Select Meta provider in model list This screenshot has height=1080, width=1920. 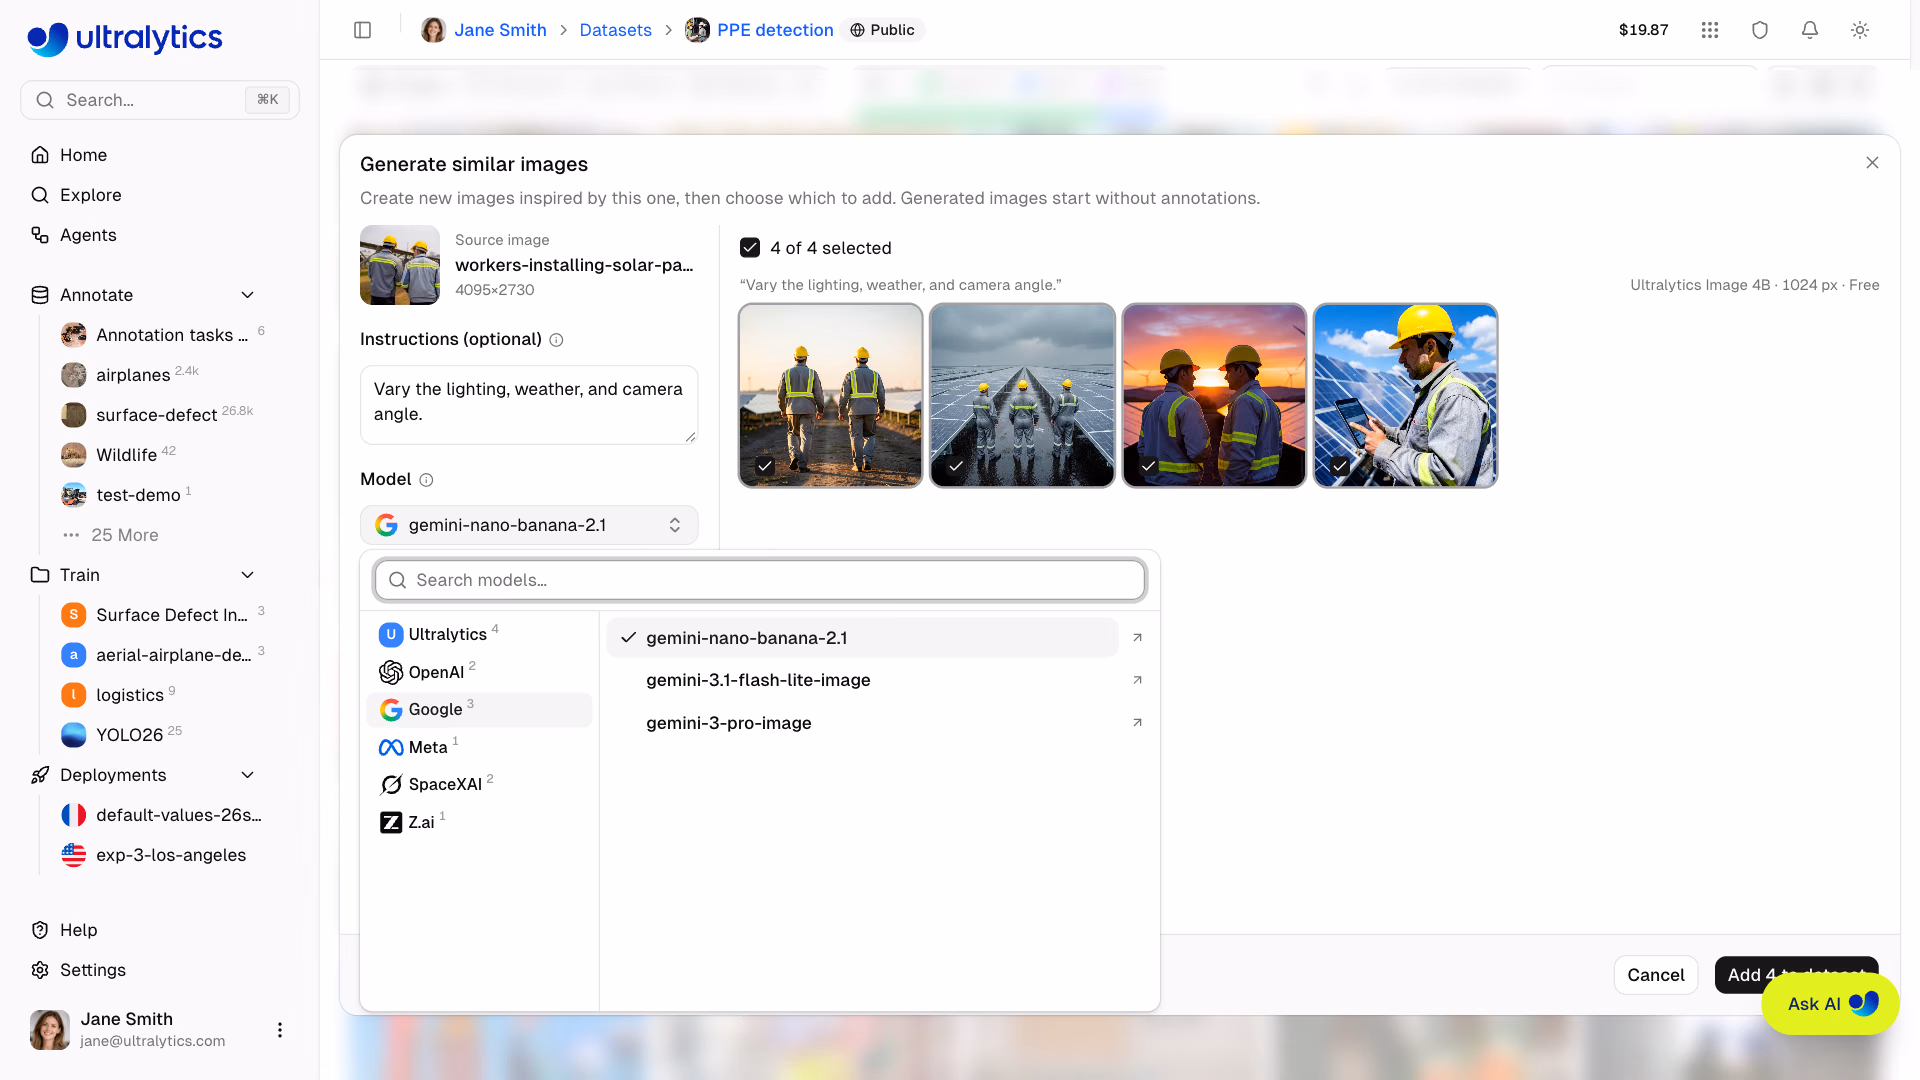tap(479, 747)
